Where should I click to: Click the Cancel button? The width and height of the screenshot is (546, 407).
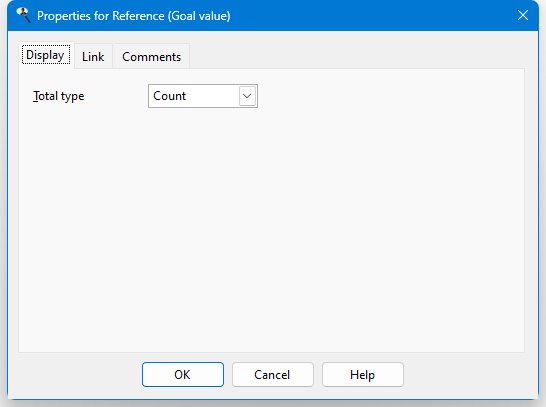pos(273,375)
